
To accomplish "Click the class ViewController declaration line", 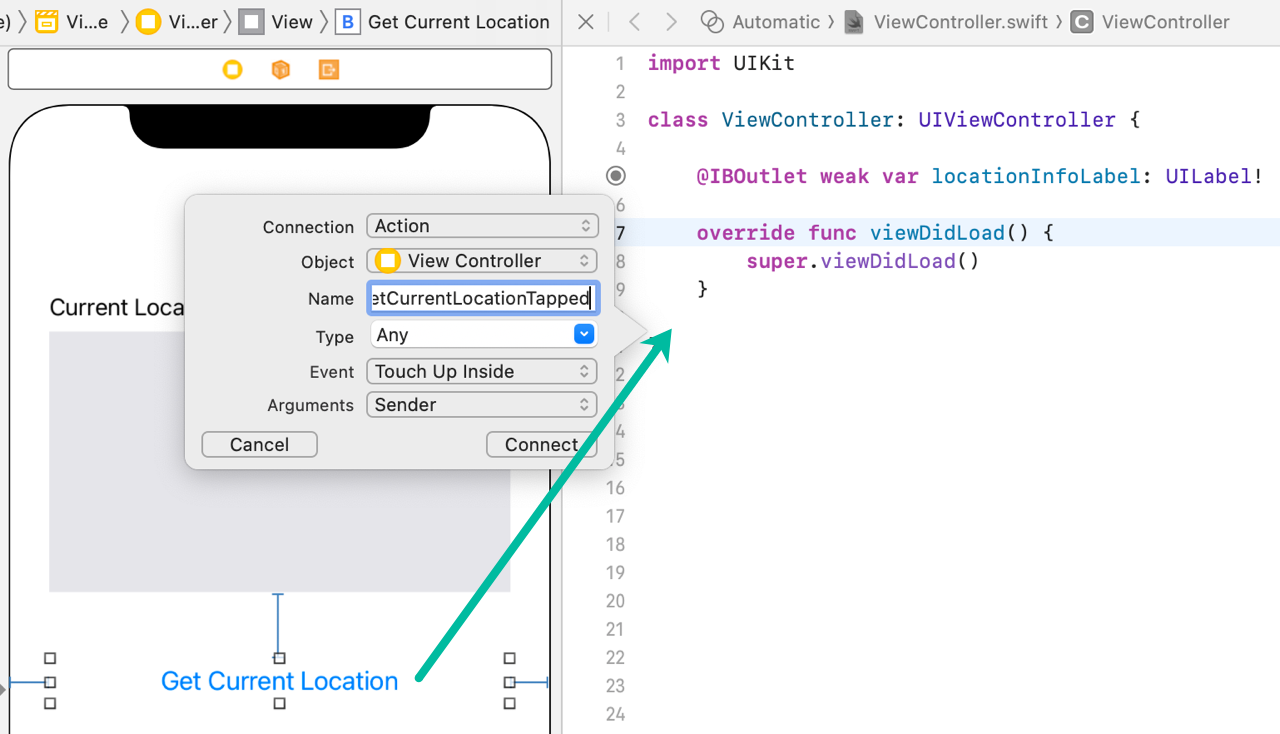I will coord(894,120).
